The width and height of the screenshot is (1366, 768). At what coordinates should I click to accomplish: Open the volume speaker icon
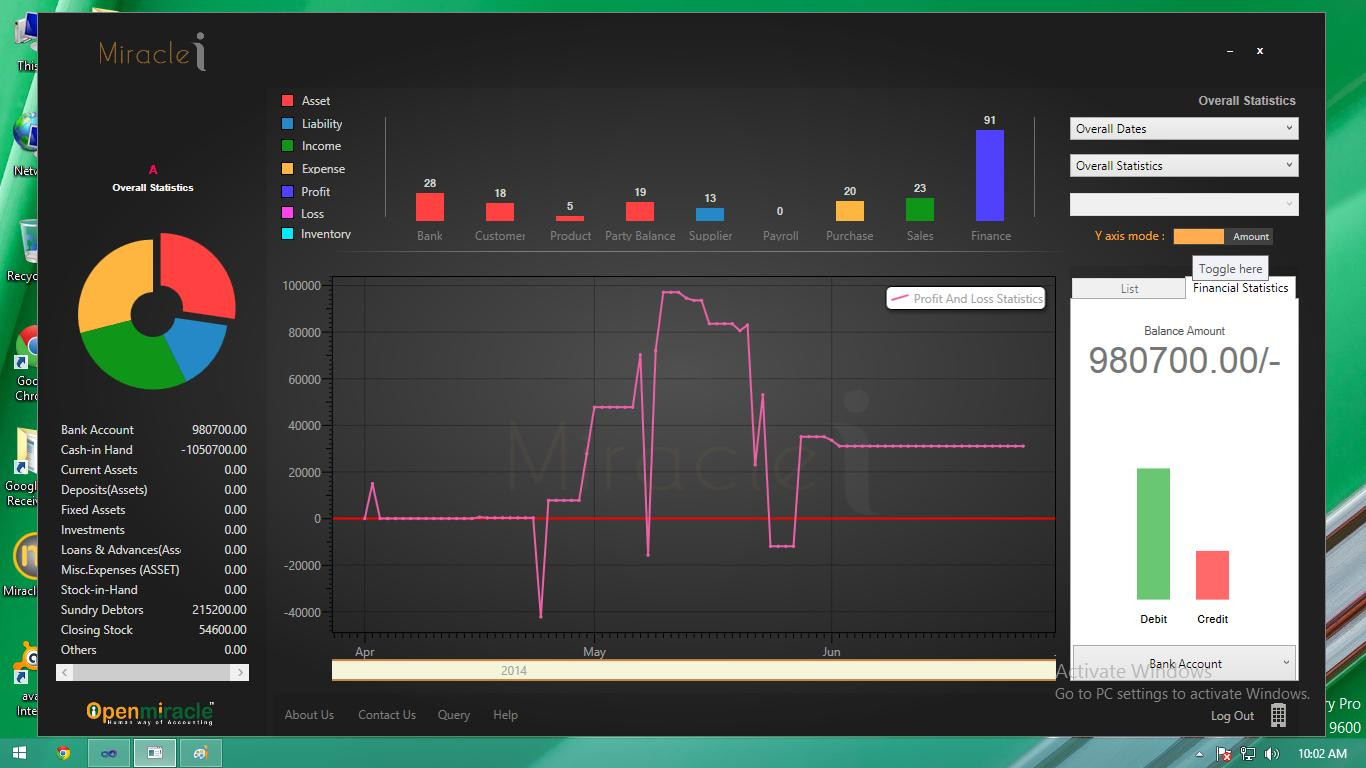click(x=1272, y=754)
